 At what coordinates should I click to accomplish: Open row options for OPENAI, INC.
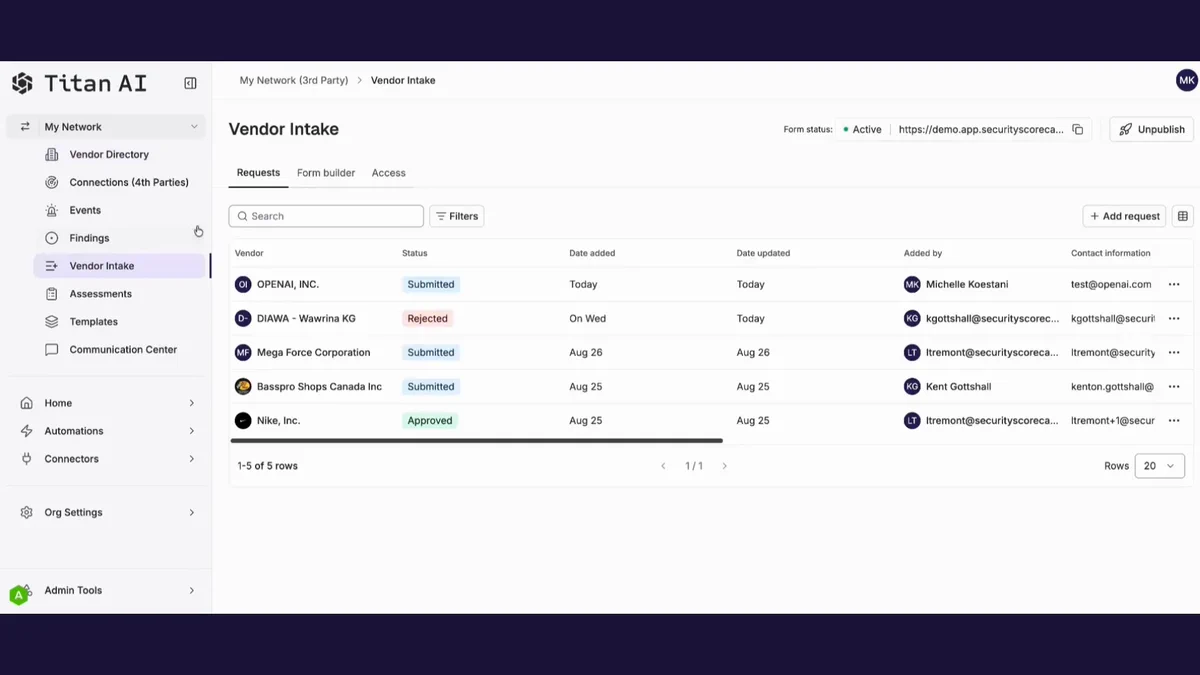(x=1174, y=285)
